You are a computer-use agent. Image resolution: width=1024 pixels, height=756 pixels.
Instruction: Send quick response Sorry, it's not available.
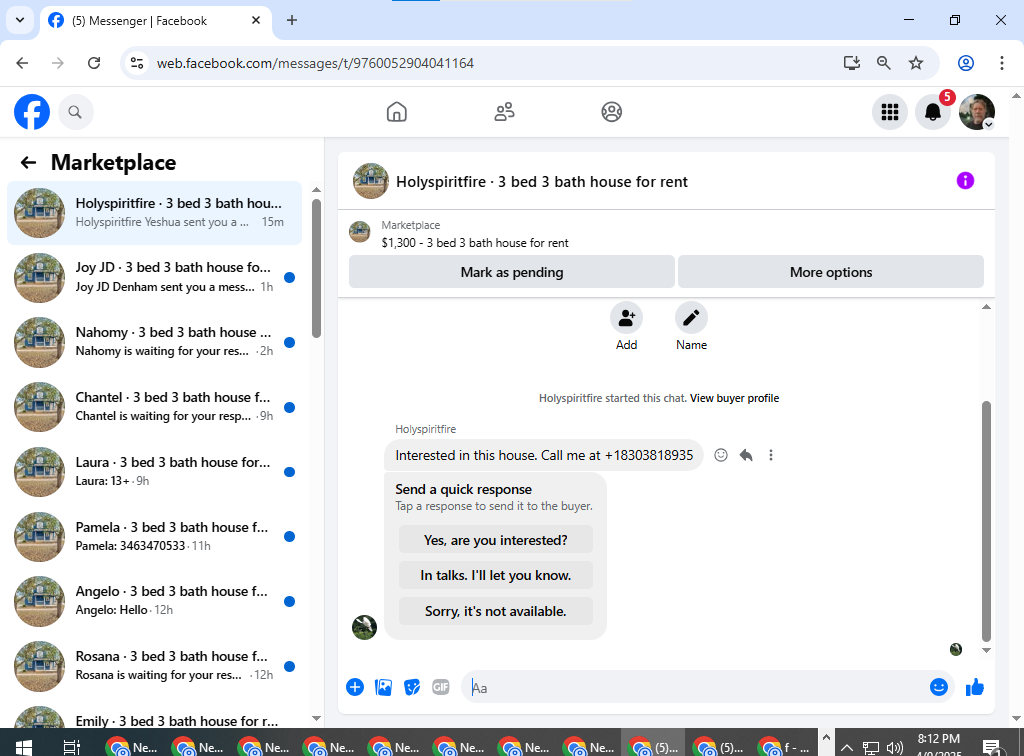(496, 611)
